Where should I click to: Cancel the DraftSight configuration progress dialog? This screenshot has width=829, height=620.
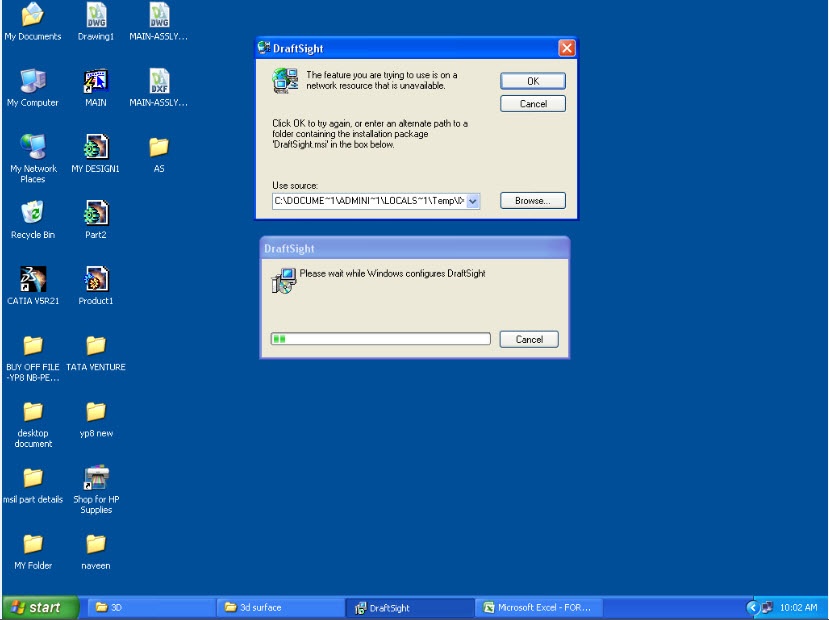click(529, 339)
